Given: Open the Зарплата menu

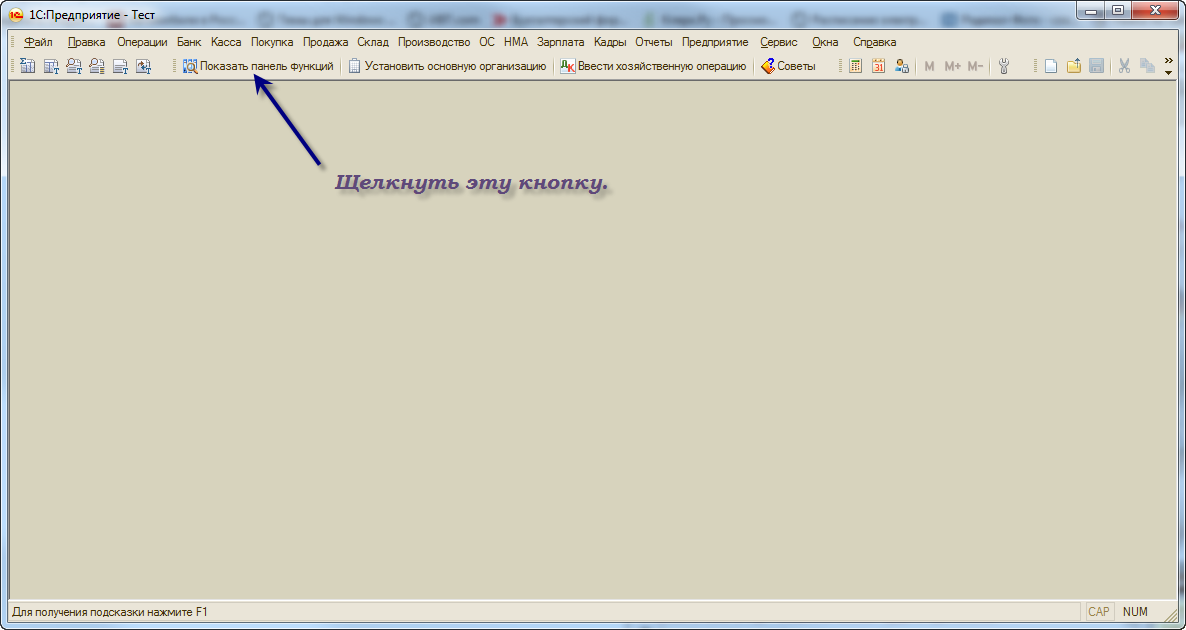Looking at the screenshot, I should (x=560, y=42).
